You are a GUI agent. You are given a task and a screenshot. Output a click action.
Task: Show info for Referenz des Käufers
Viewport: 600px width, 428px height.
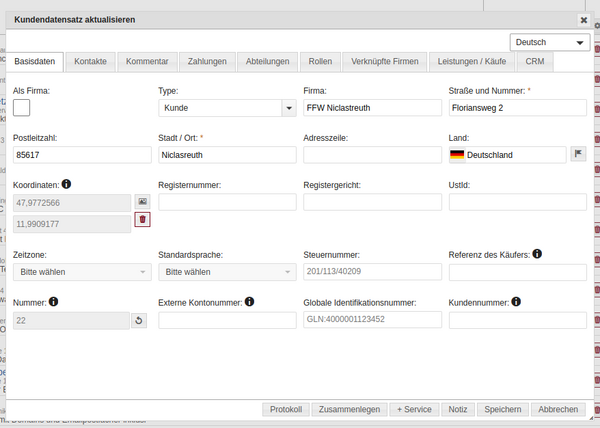[537, 254]
